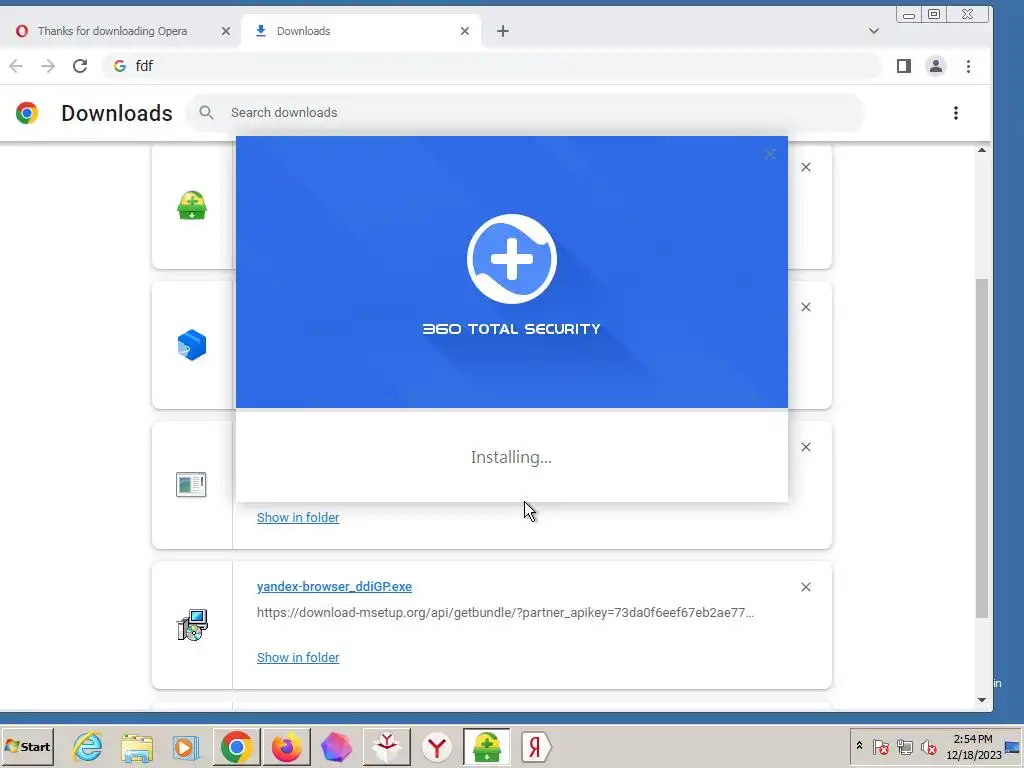Click the Action Center flag tray icon
1024x768 pixels.
880,746
